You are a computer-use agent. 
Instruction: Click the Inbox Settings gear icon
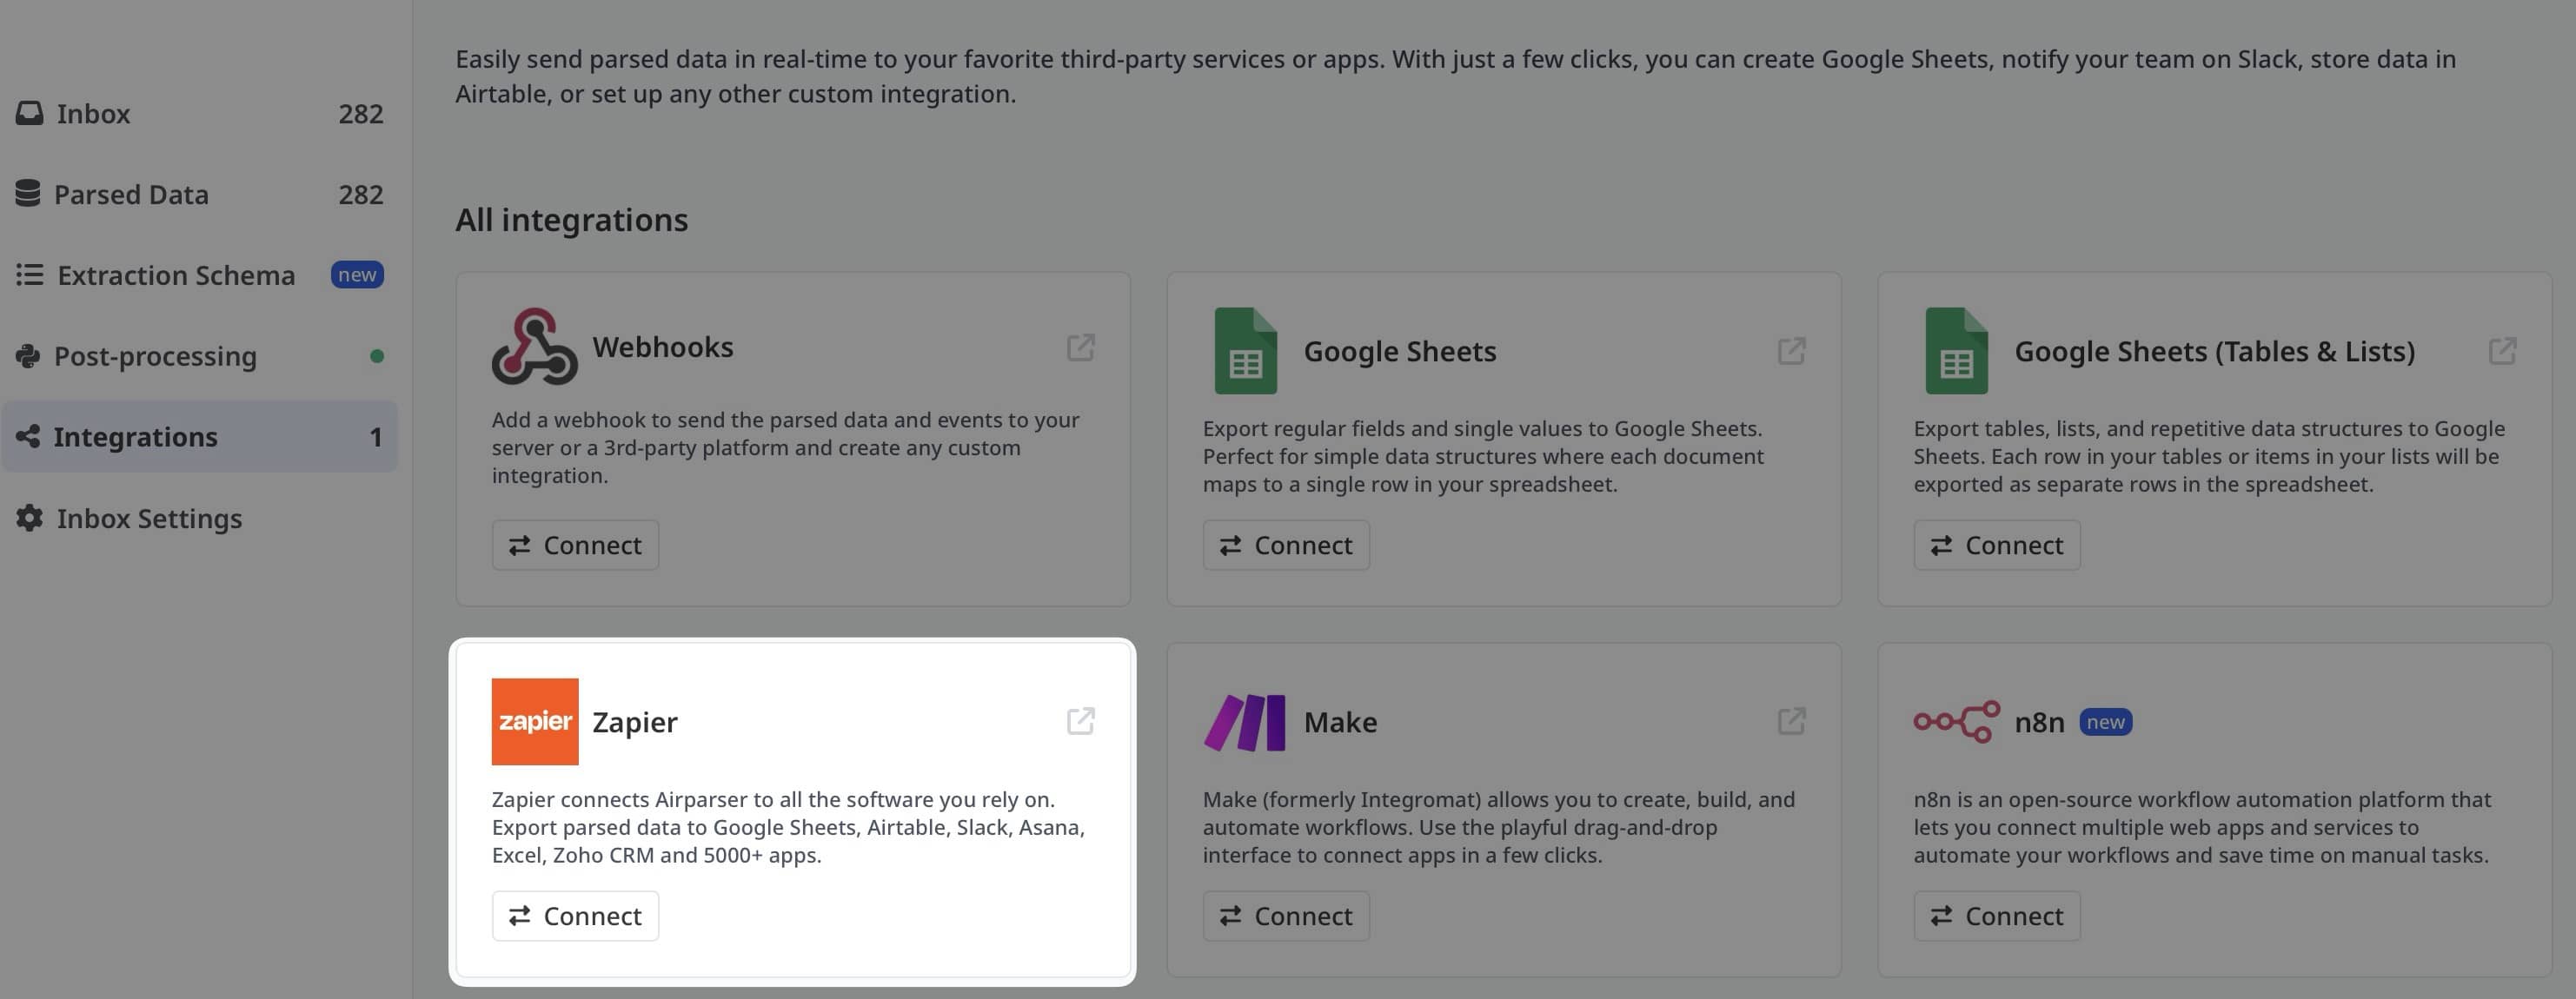tap(28, 518)
